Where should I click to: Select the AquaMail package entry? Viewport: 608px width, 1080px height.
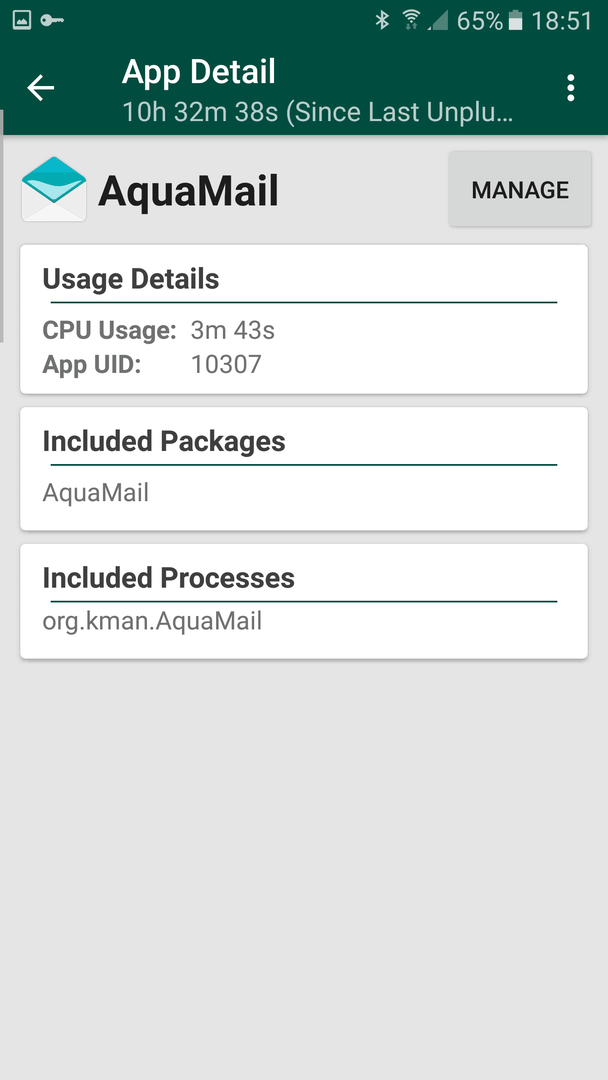96,492
